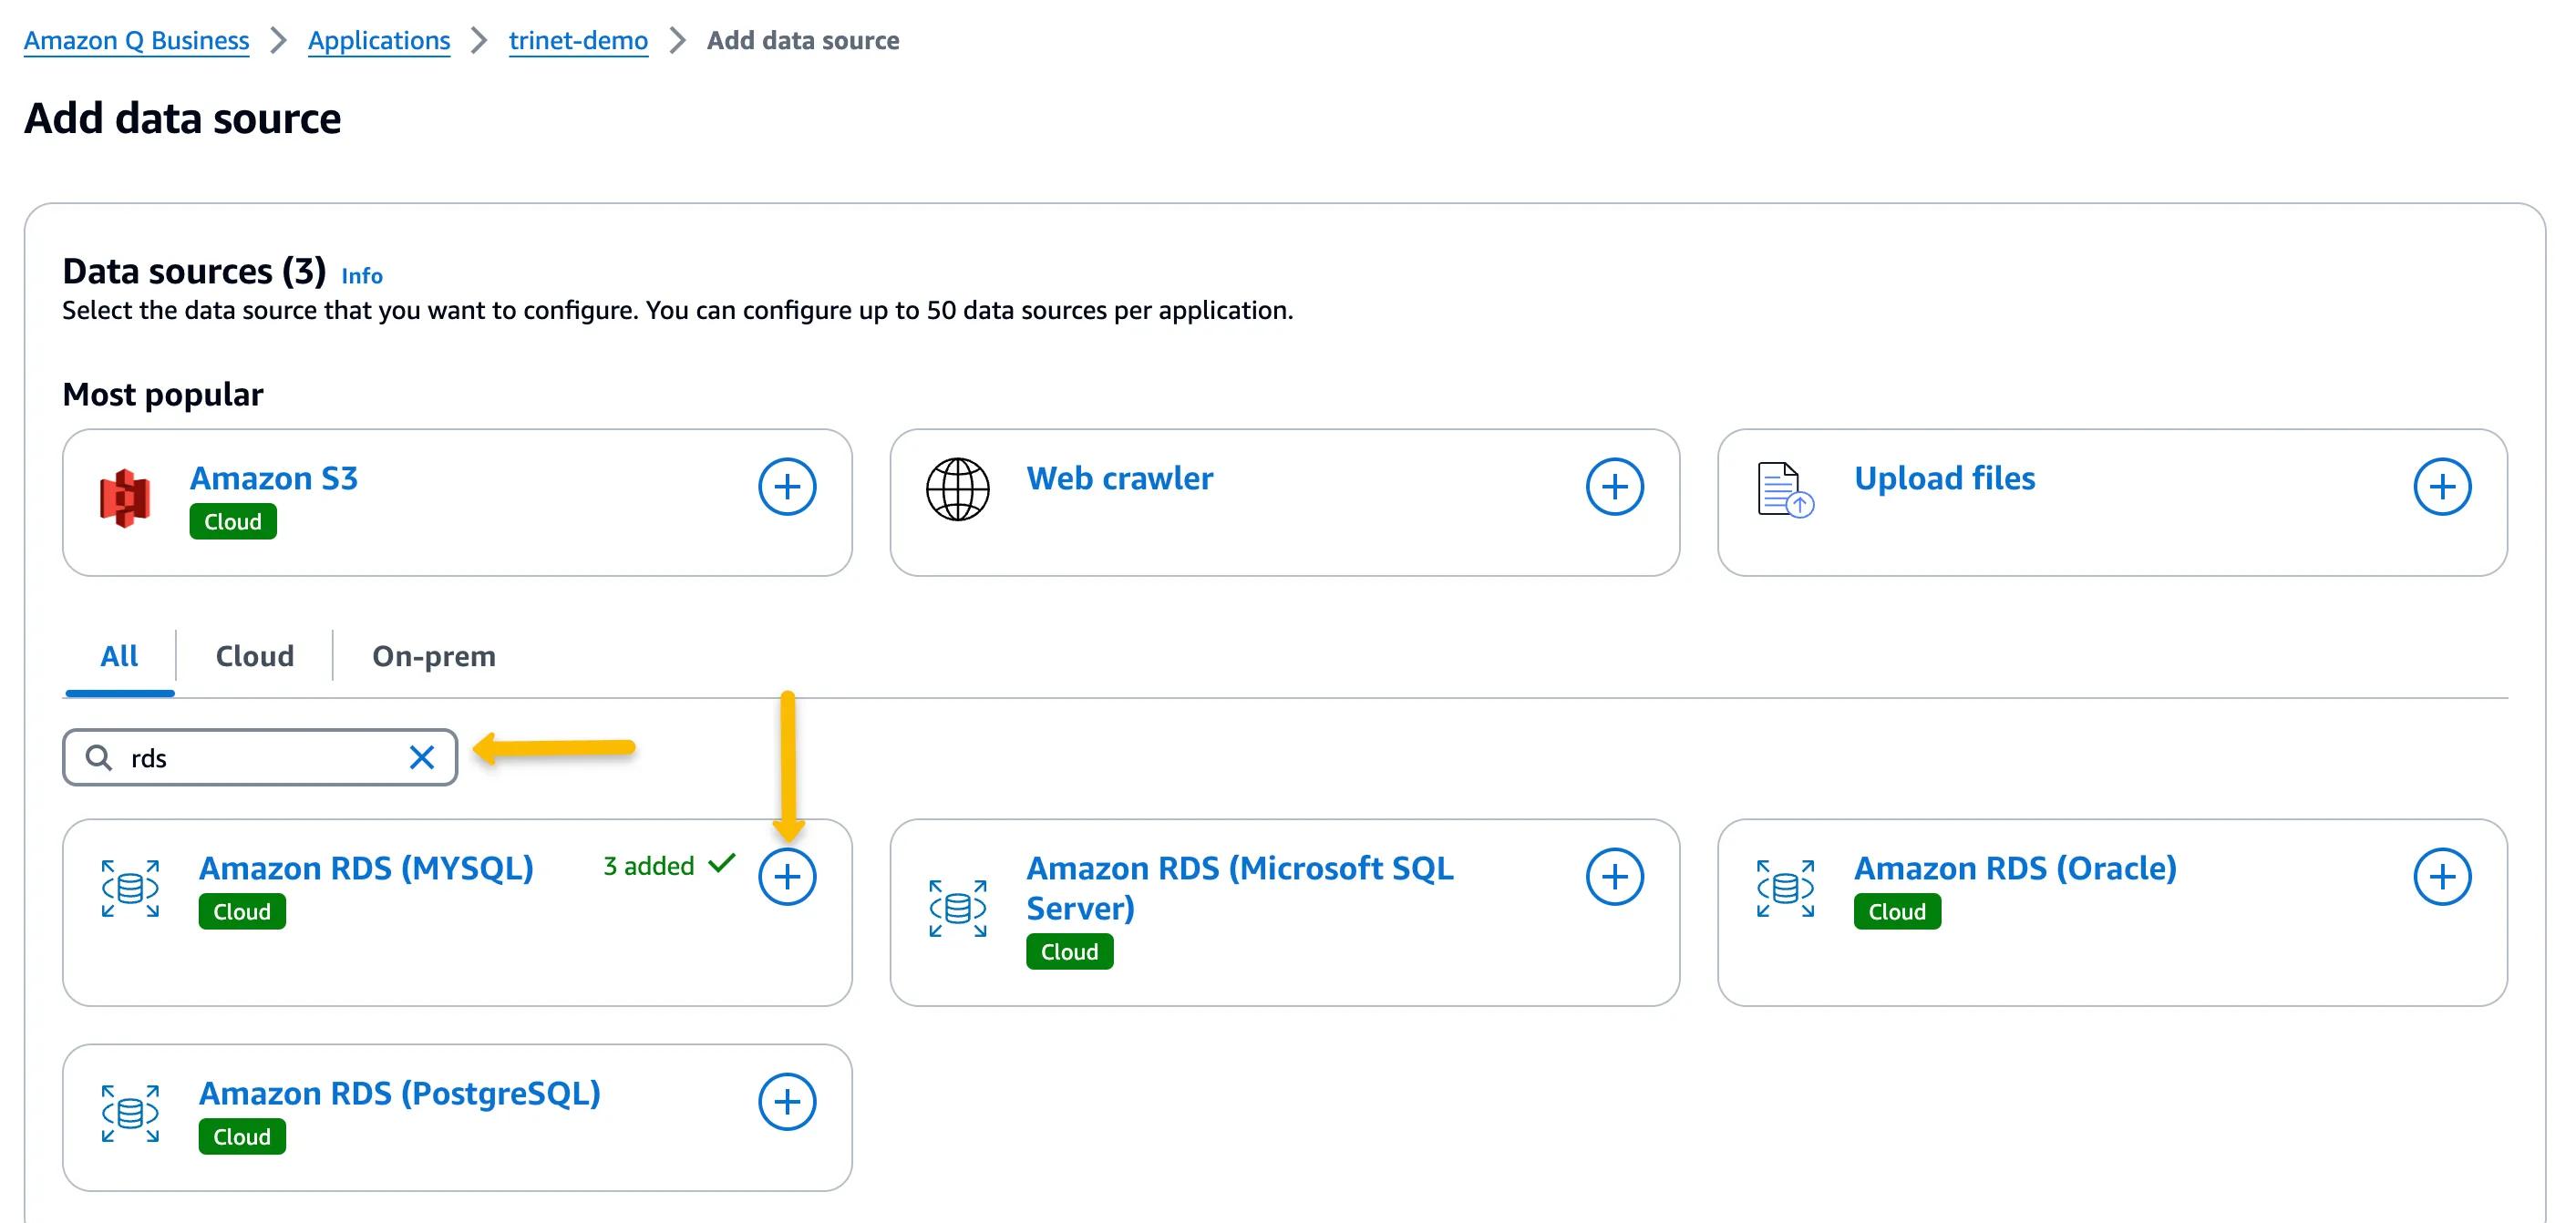Open Amazon Q Business breadcrumb link

tap(136, 40)
